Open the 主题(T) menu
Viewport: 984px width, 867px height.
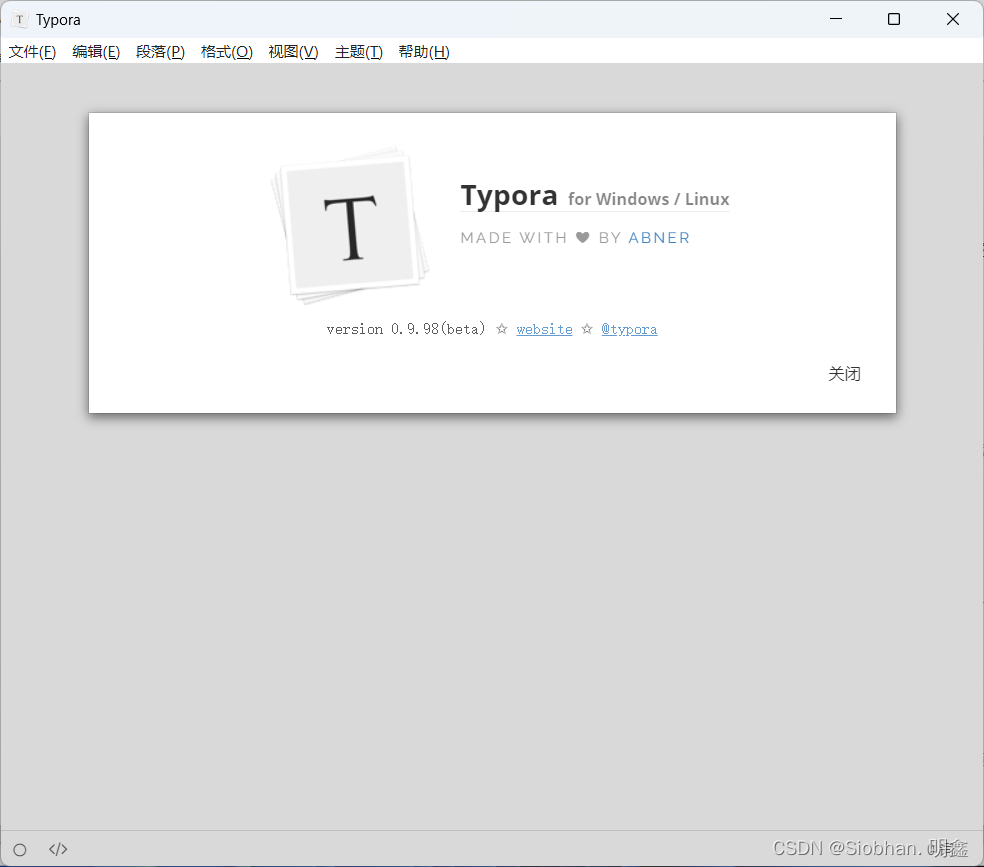tap(358, 52)
